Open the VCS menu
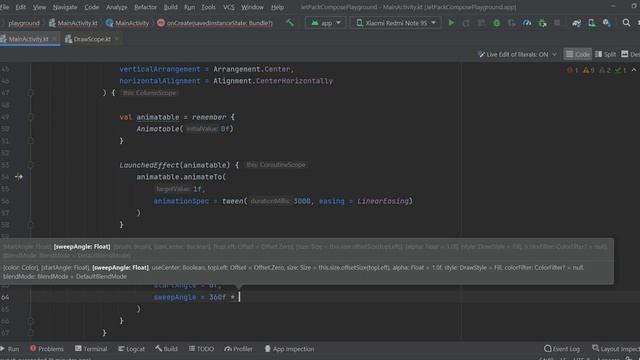The image size is (640, 360). (229, 7)
